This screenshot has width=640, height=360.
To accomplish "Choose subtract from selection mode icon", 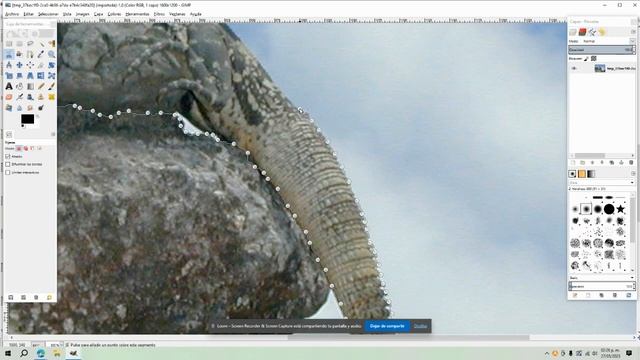I will coord(32,148).
